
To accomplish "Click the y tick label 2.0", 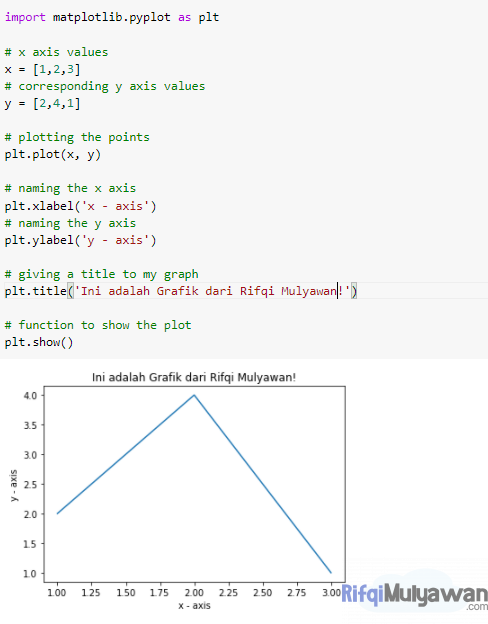I will [x=30, y=514].
